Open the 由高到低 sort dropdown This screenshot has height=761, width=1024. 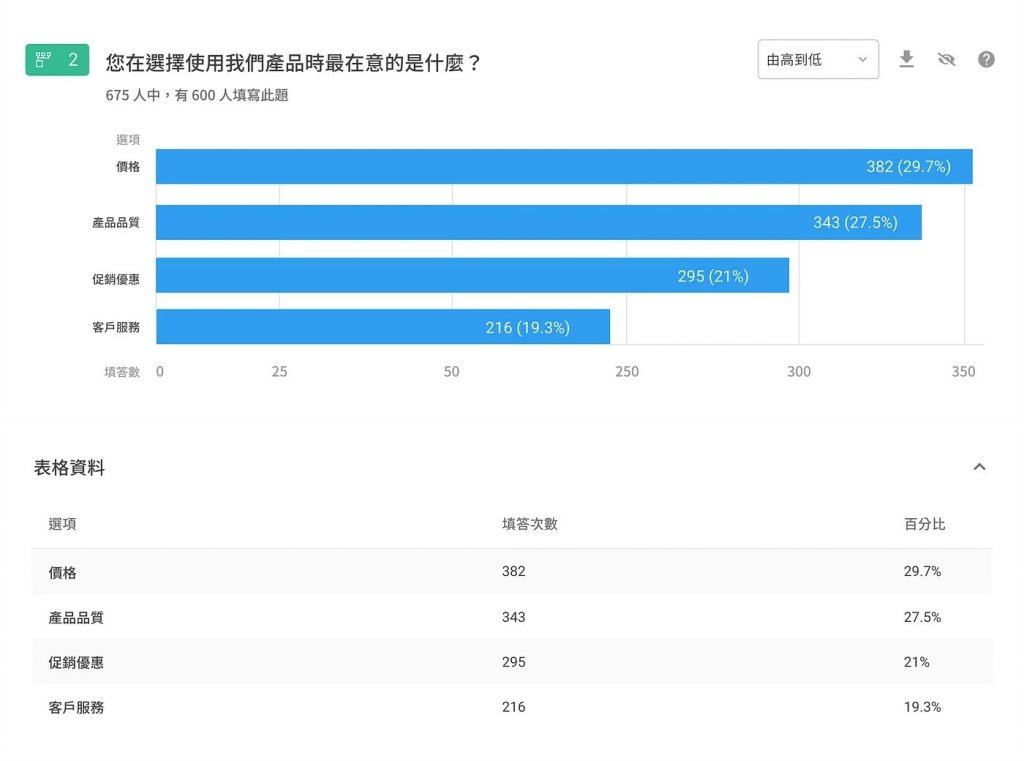click(818, 59)
